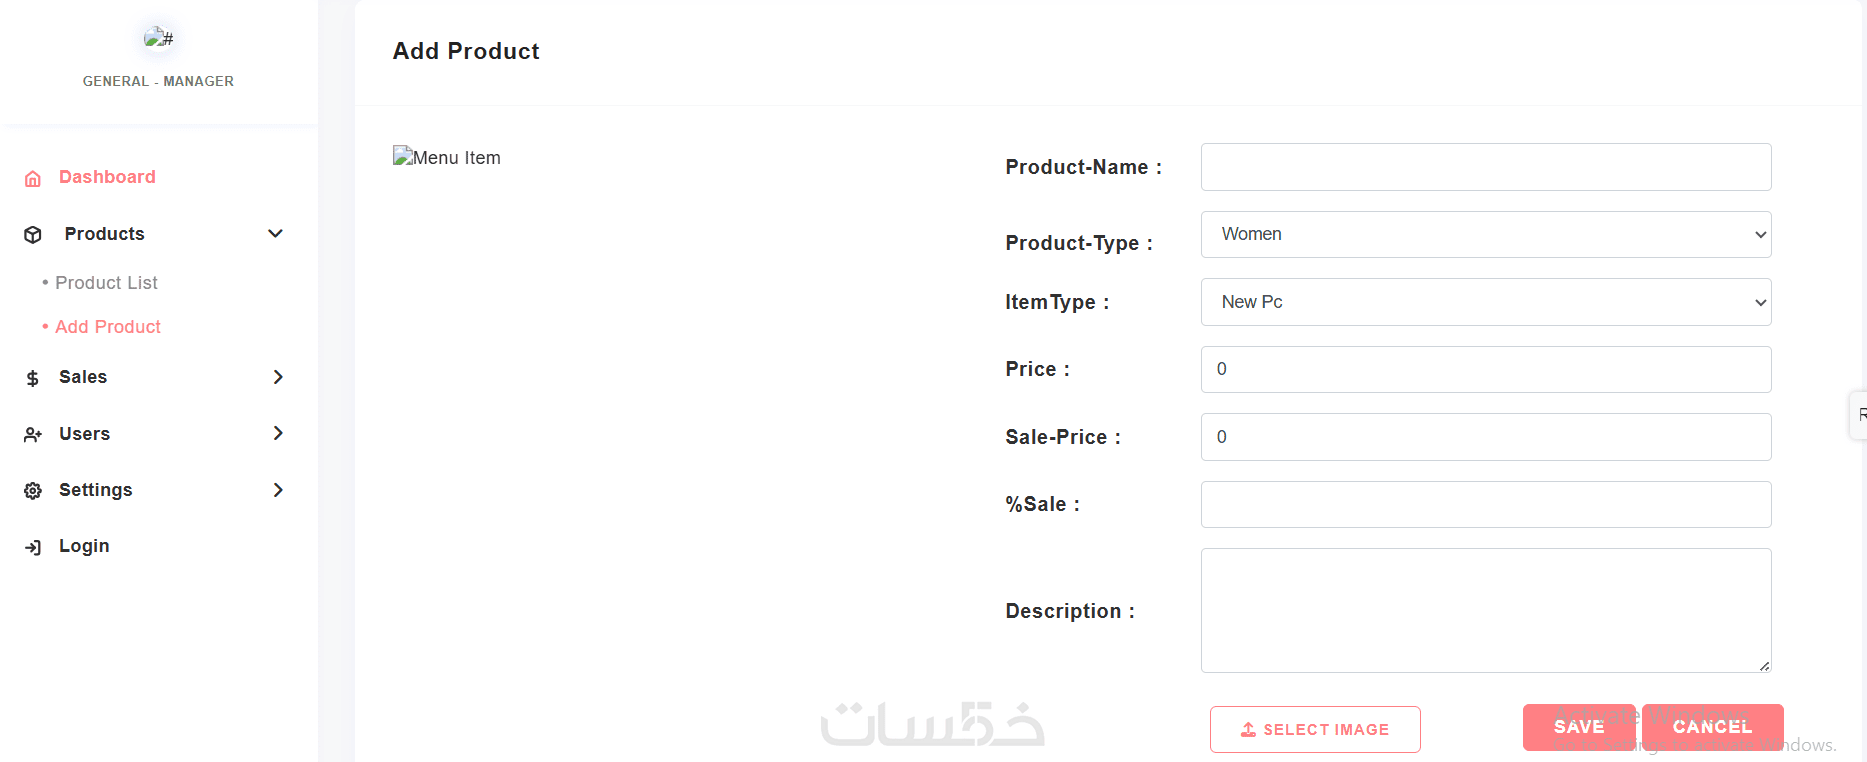The image size is (1867, 762).
Task: Focus the Product-Name text field
Action: tap(1485, 167)
